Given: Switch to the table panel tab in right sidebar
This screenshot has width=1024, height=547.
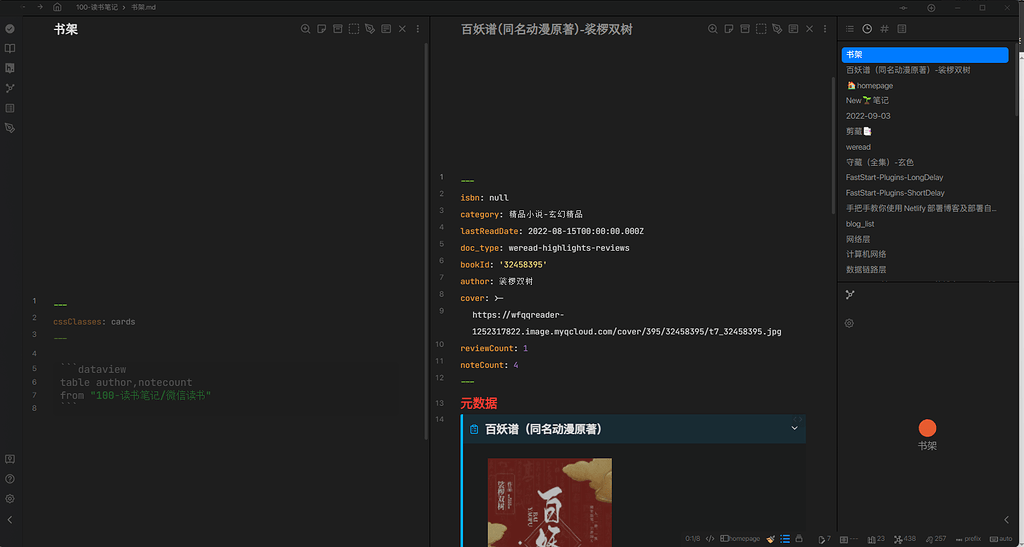Looking at the screenshot, I should click(x=902, y=29).
